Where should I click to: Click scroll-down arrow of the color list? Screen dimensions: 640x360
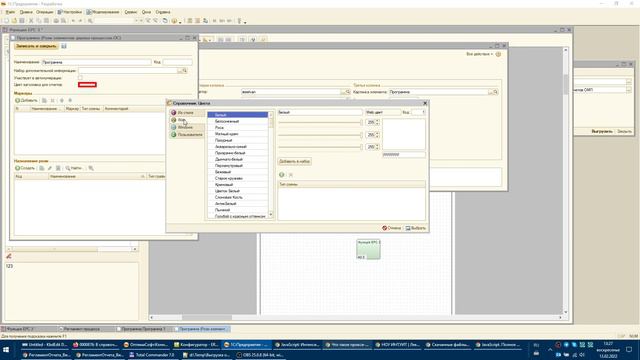[x=271, y=215]
